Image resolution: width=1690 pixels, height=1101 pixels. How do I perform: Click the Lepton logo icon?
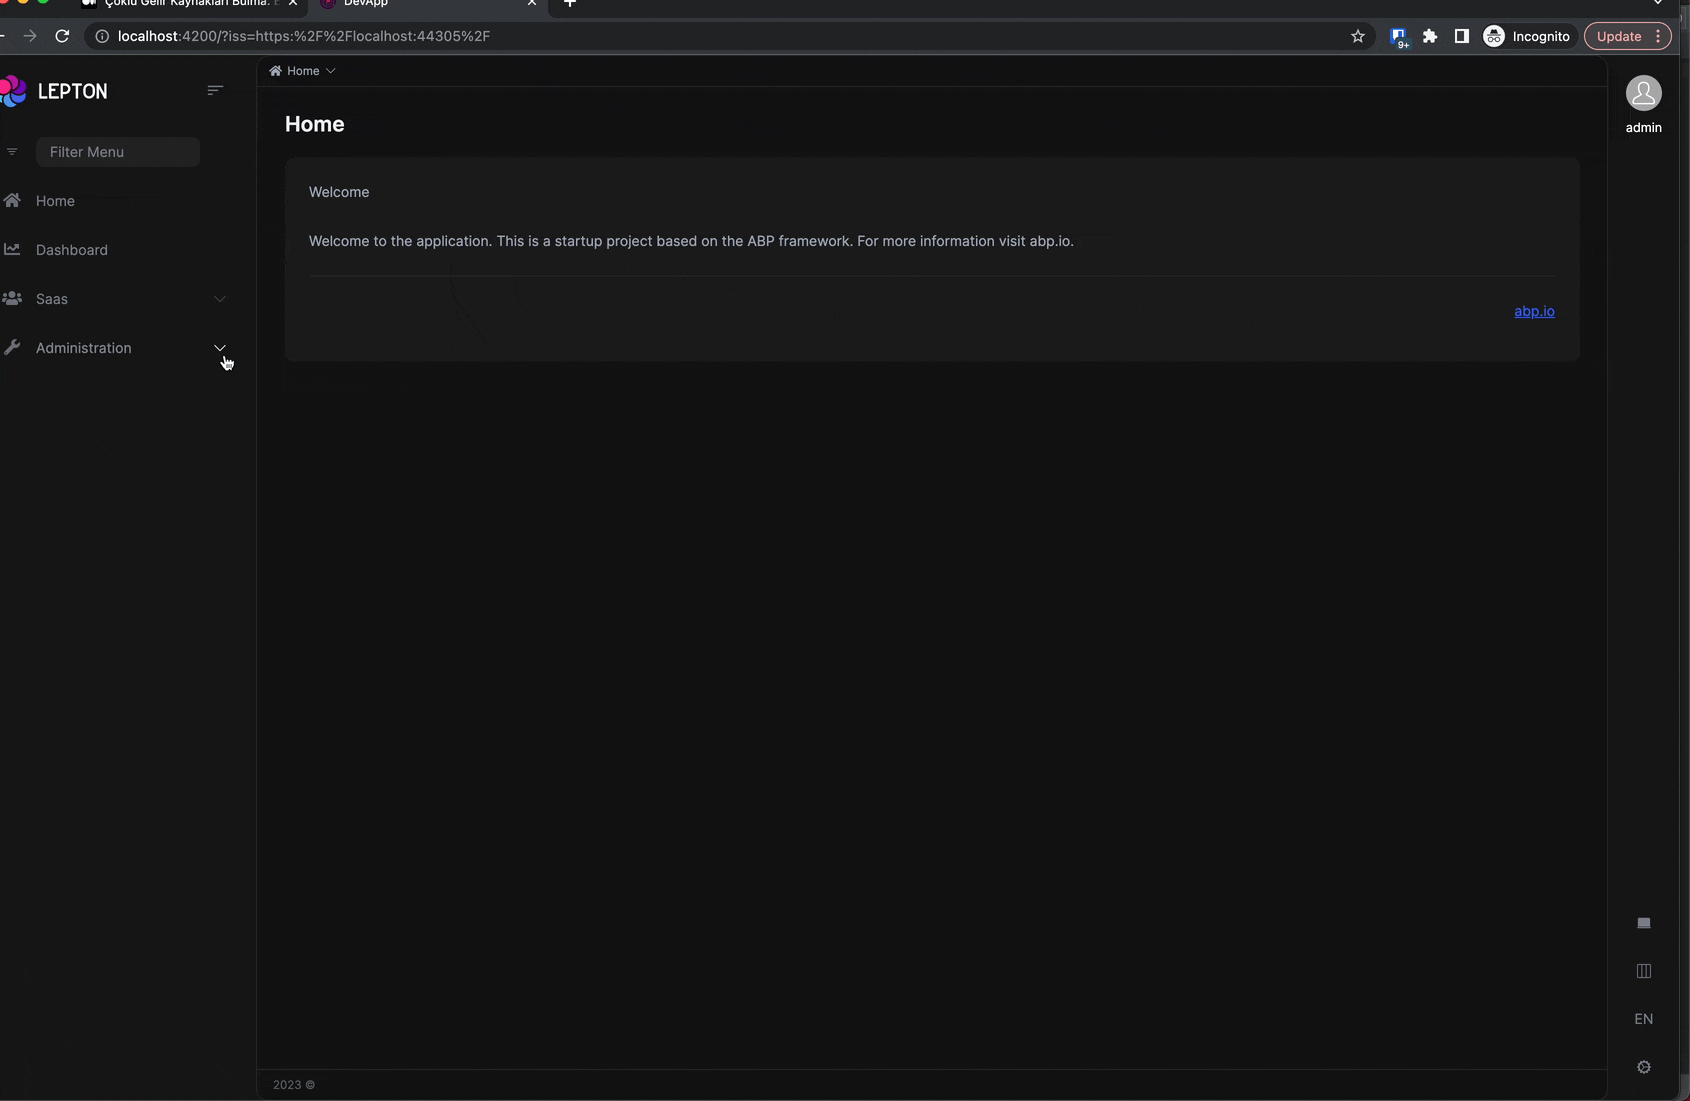pos(14,91)
